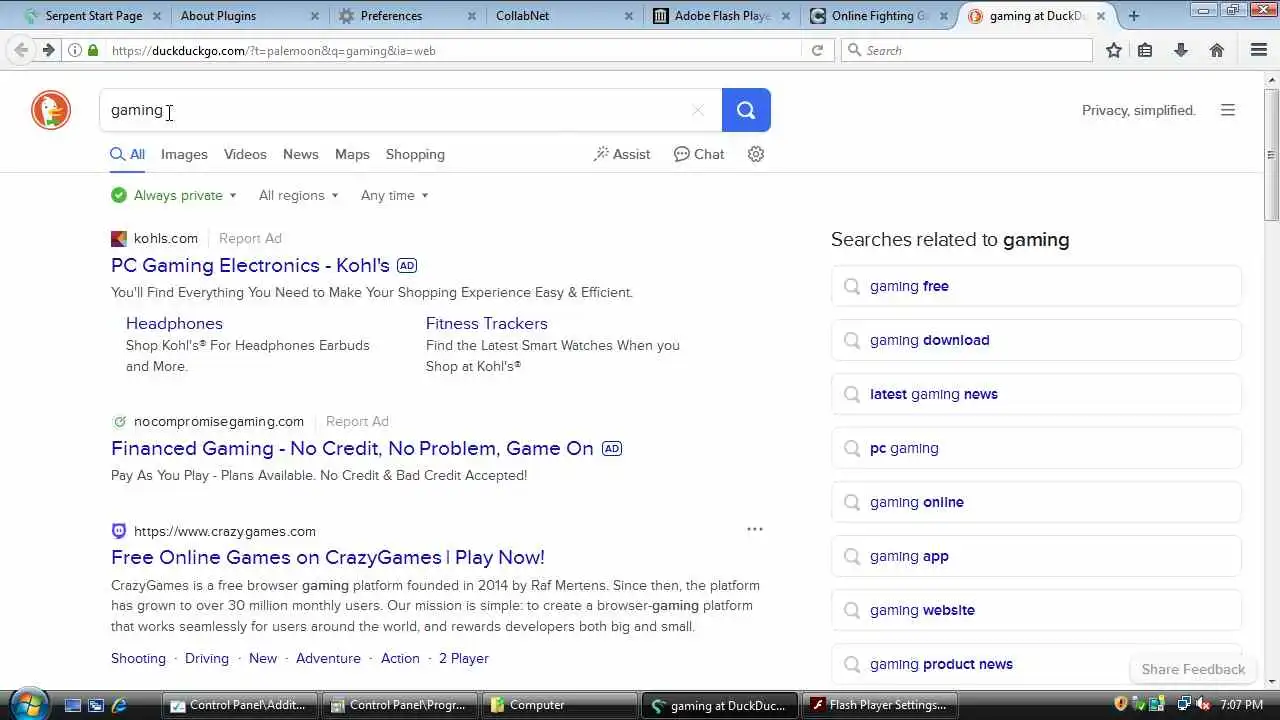Viewport: 1280px width, 720px height.
Task: Open PC Gaming Electronics - Kohl's link
Action: click(x=250, y=265)
